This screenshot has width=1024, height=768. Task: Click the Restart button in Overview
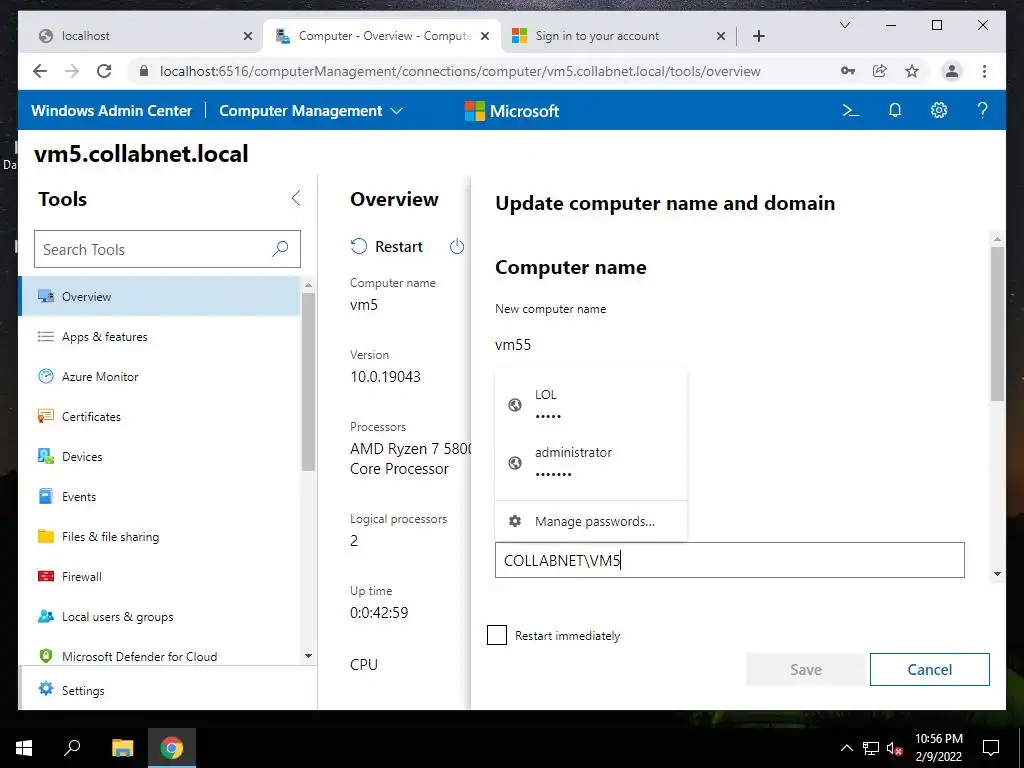tap(387, 246)
